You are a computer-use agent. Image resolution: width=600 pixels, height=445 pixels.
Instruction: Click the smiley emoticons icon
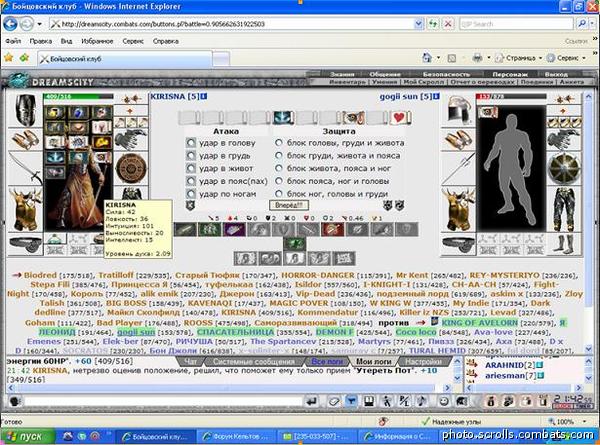point(443,401)
